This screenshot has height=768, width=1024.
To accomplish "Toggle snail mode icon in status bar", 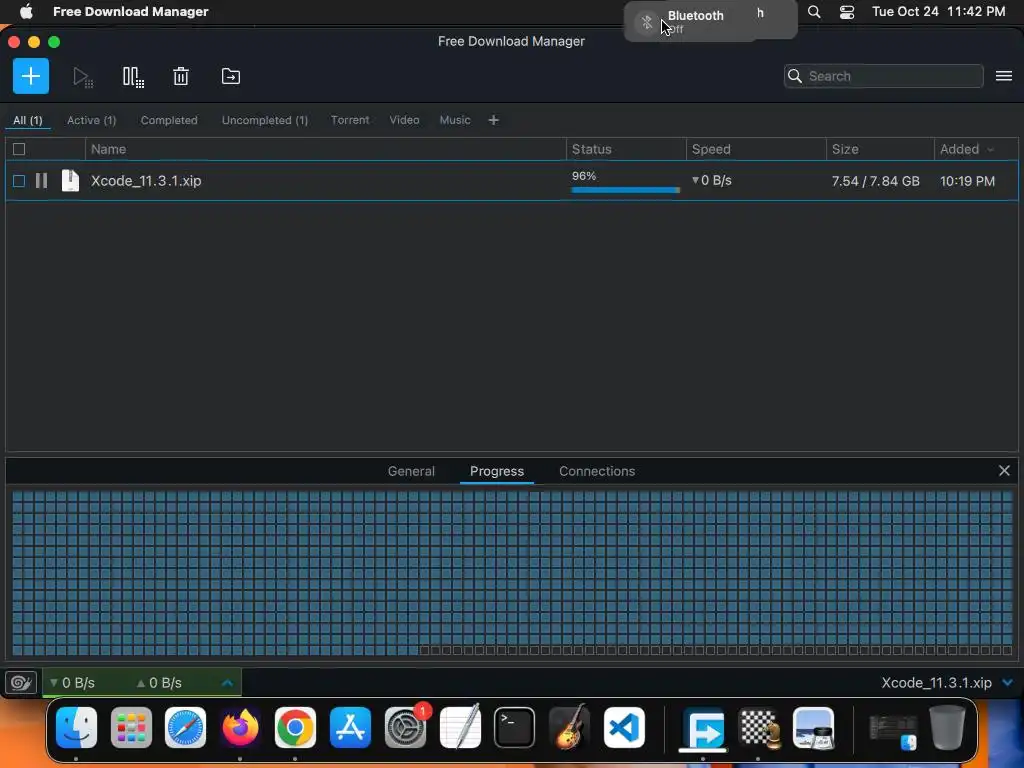I will [x=21, y=682].
